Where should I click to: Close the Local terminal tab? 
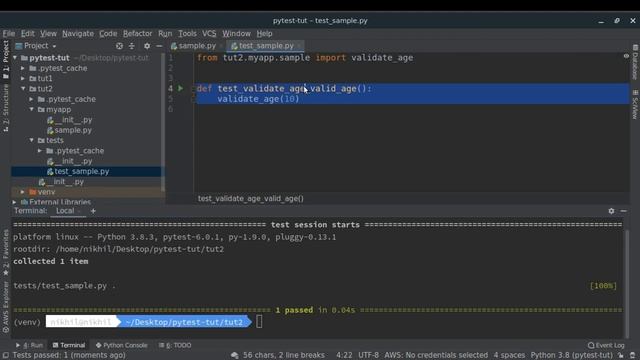click(79, 211)
